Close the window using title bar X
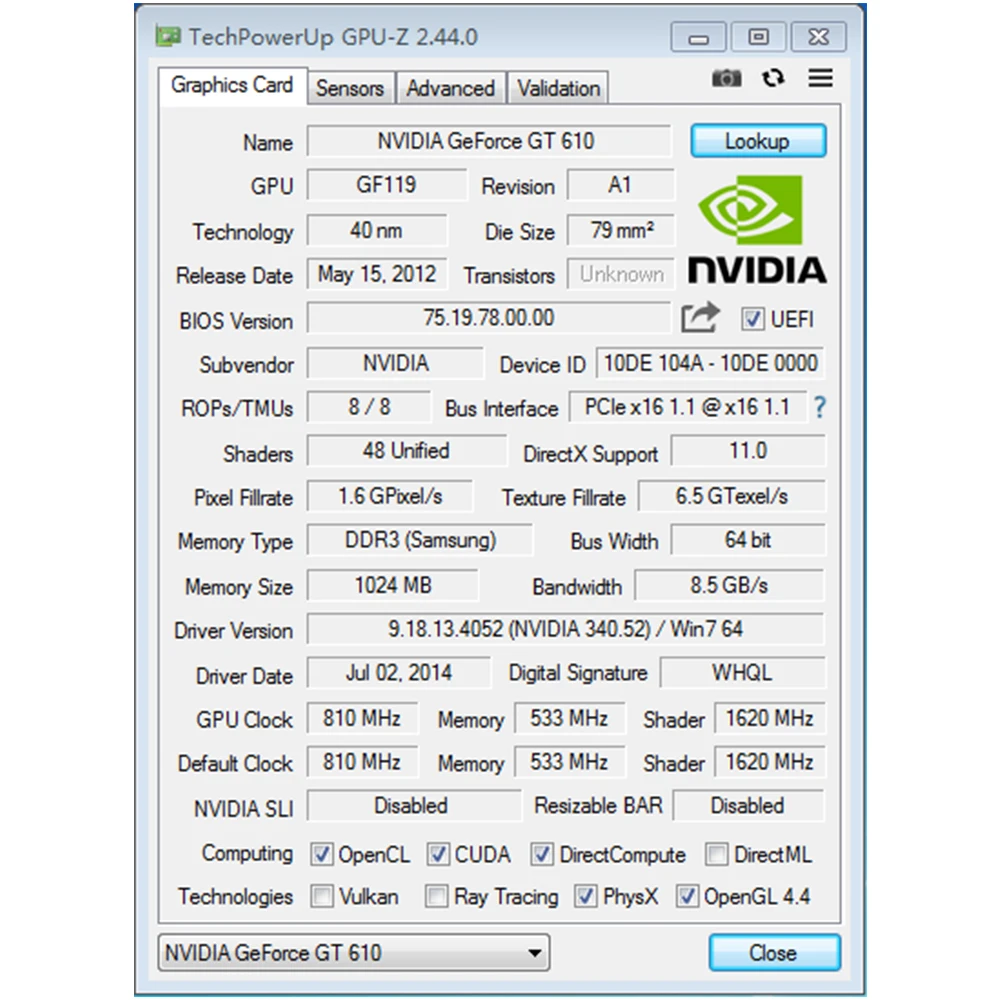Viewport: 1000px width, 1000px height. [819, 37]
